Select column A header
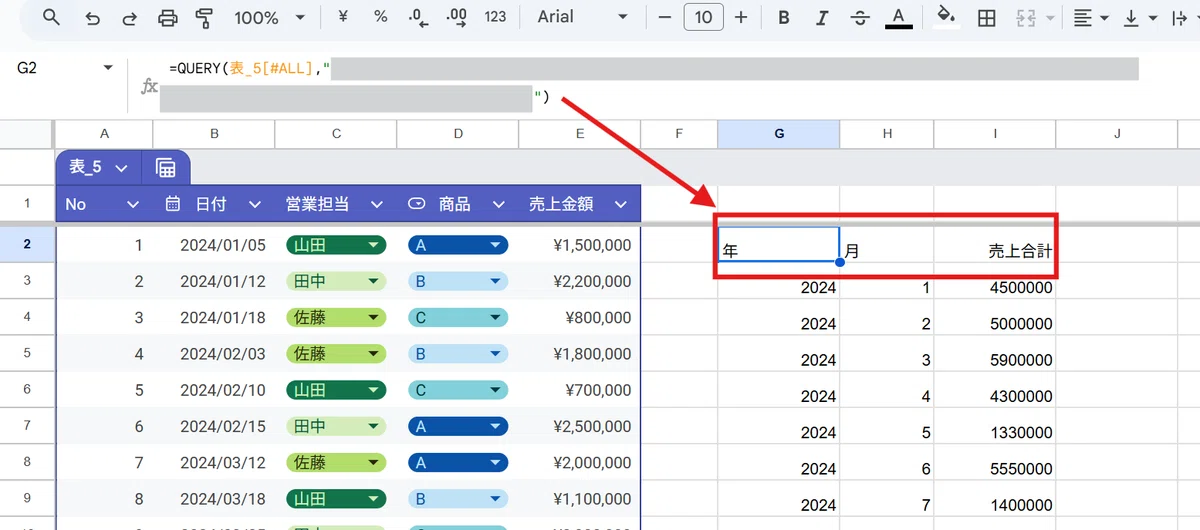The image size is (1200, 530). pyautogui.click(x=104, y=134)
